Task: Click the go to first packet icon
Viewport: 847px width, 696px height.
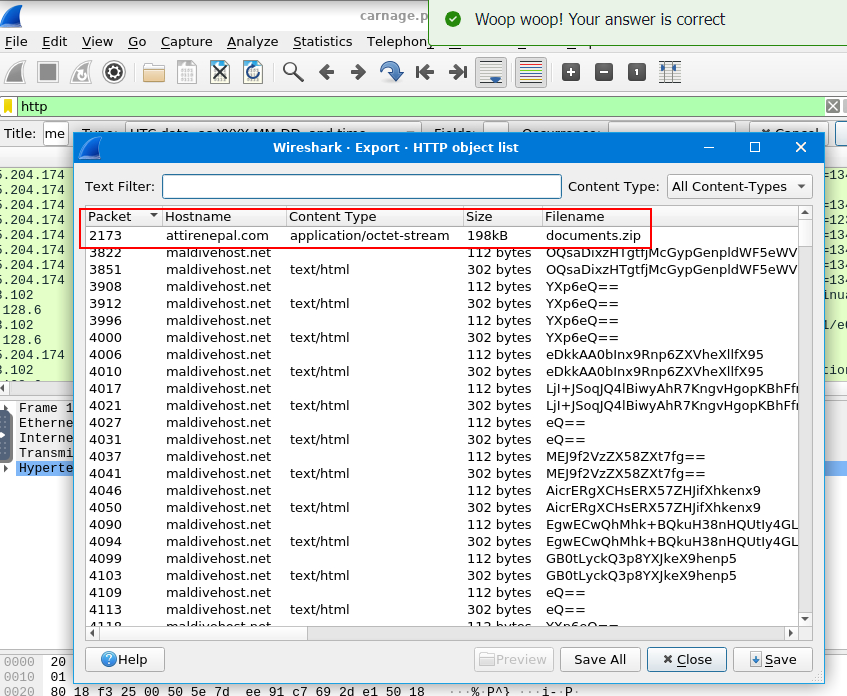Action: click(424, 72)
